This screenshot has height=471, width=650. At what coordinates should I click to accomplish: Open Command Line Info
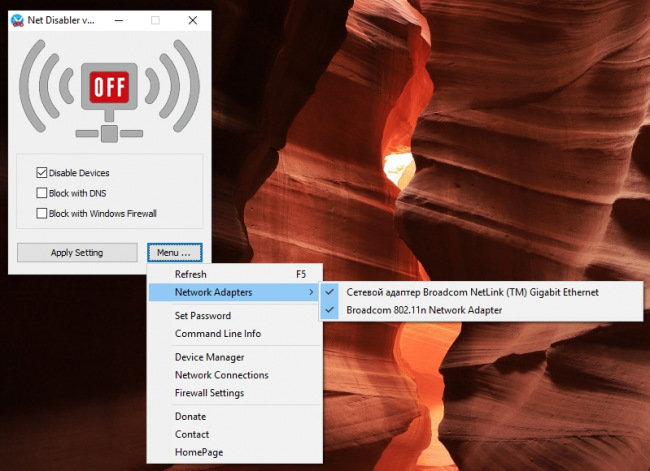pyautogui.click(x=235, y=333)
